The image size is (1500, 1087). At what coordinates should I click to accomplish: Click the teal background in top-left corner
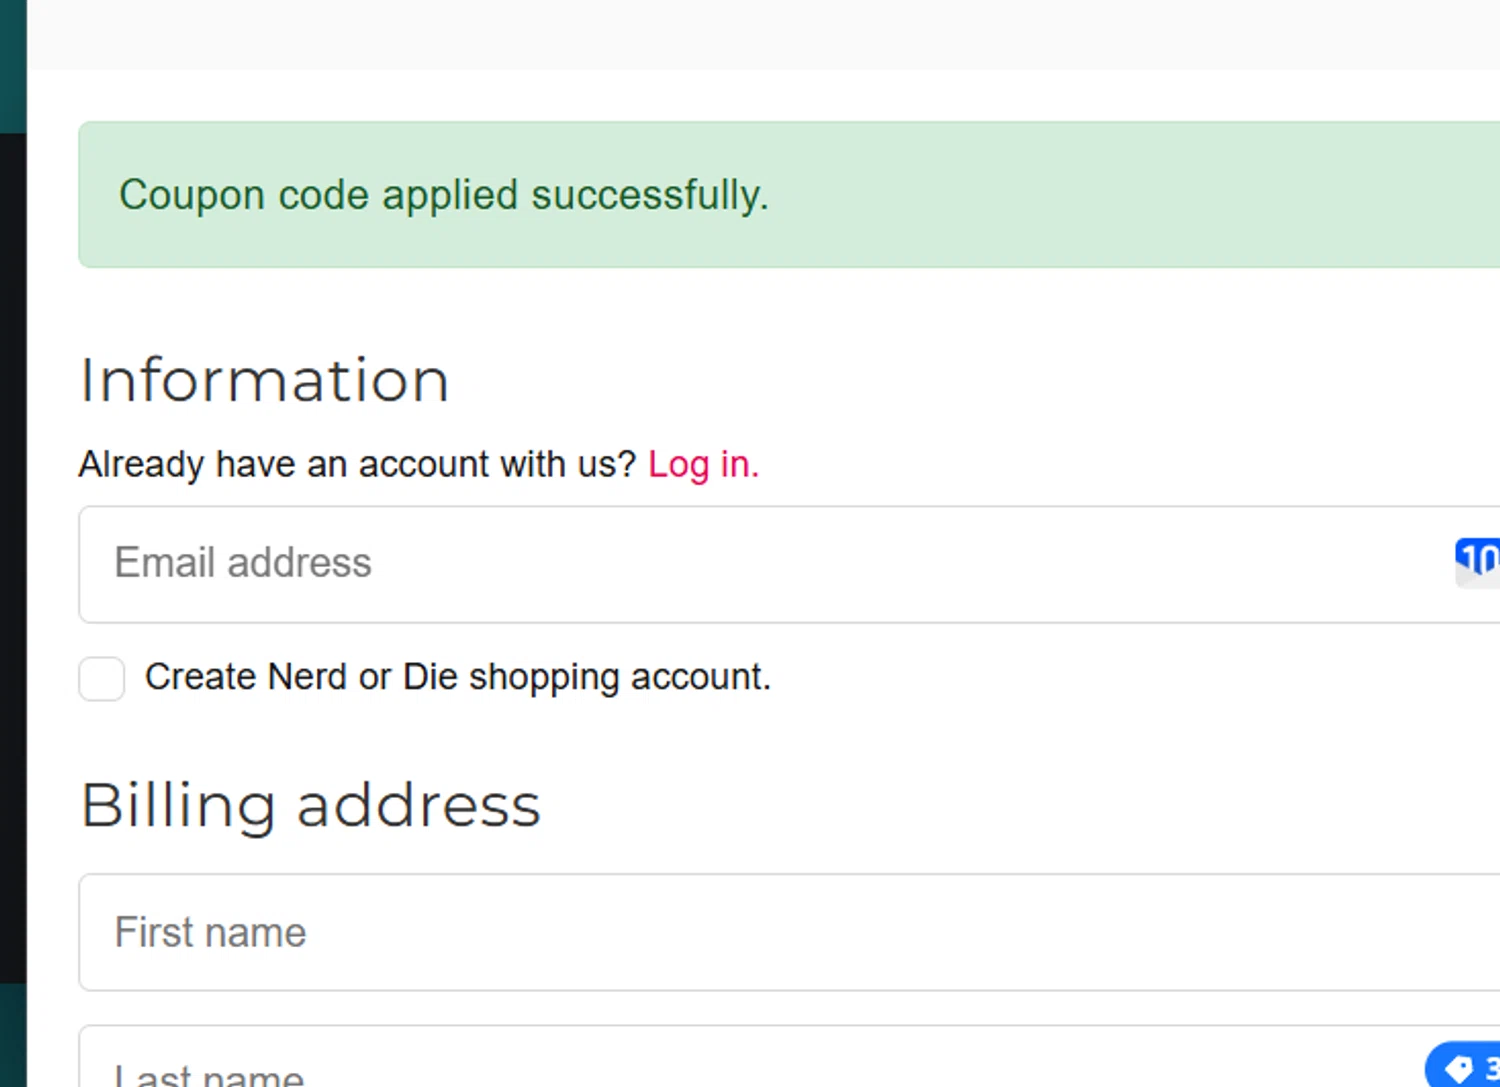13,66
